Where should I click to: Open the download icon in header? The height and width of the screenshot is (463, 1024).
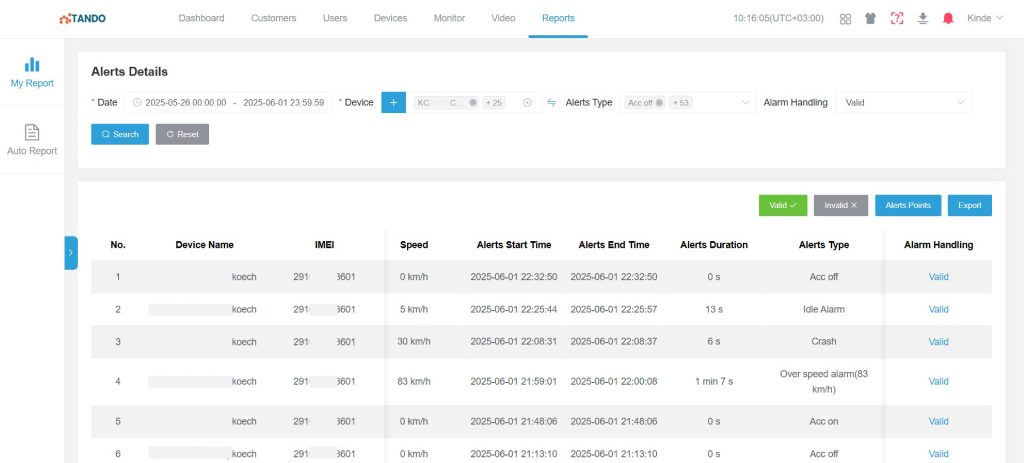pyautogui.click(x=922, y=18)
